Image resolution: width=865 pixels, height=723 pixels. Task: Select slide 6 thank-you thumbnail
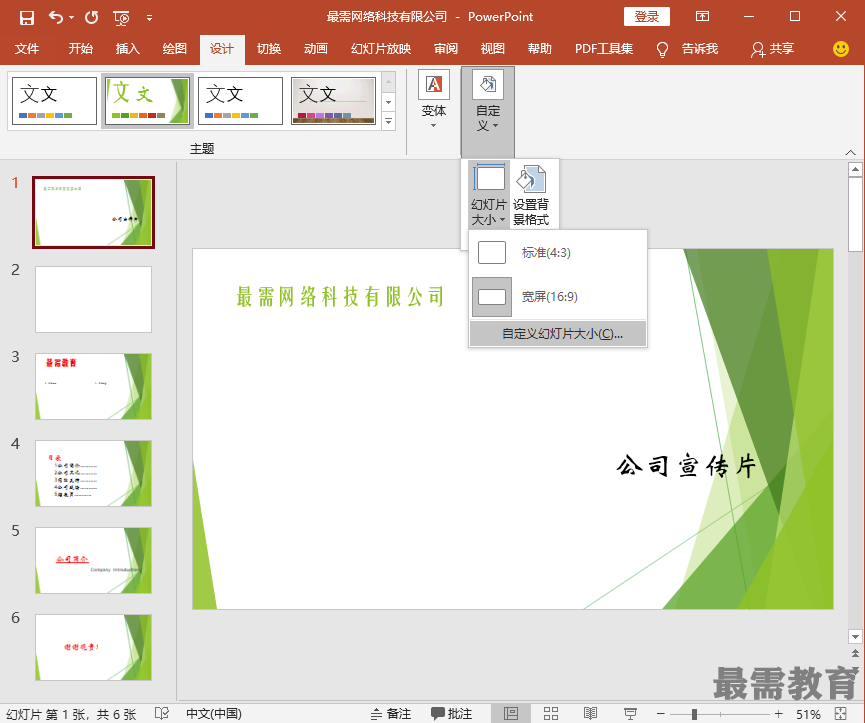click(x=93, y=647)
